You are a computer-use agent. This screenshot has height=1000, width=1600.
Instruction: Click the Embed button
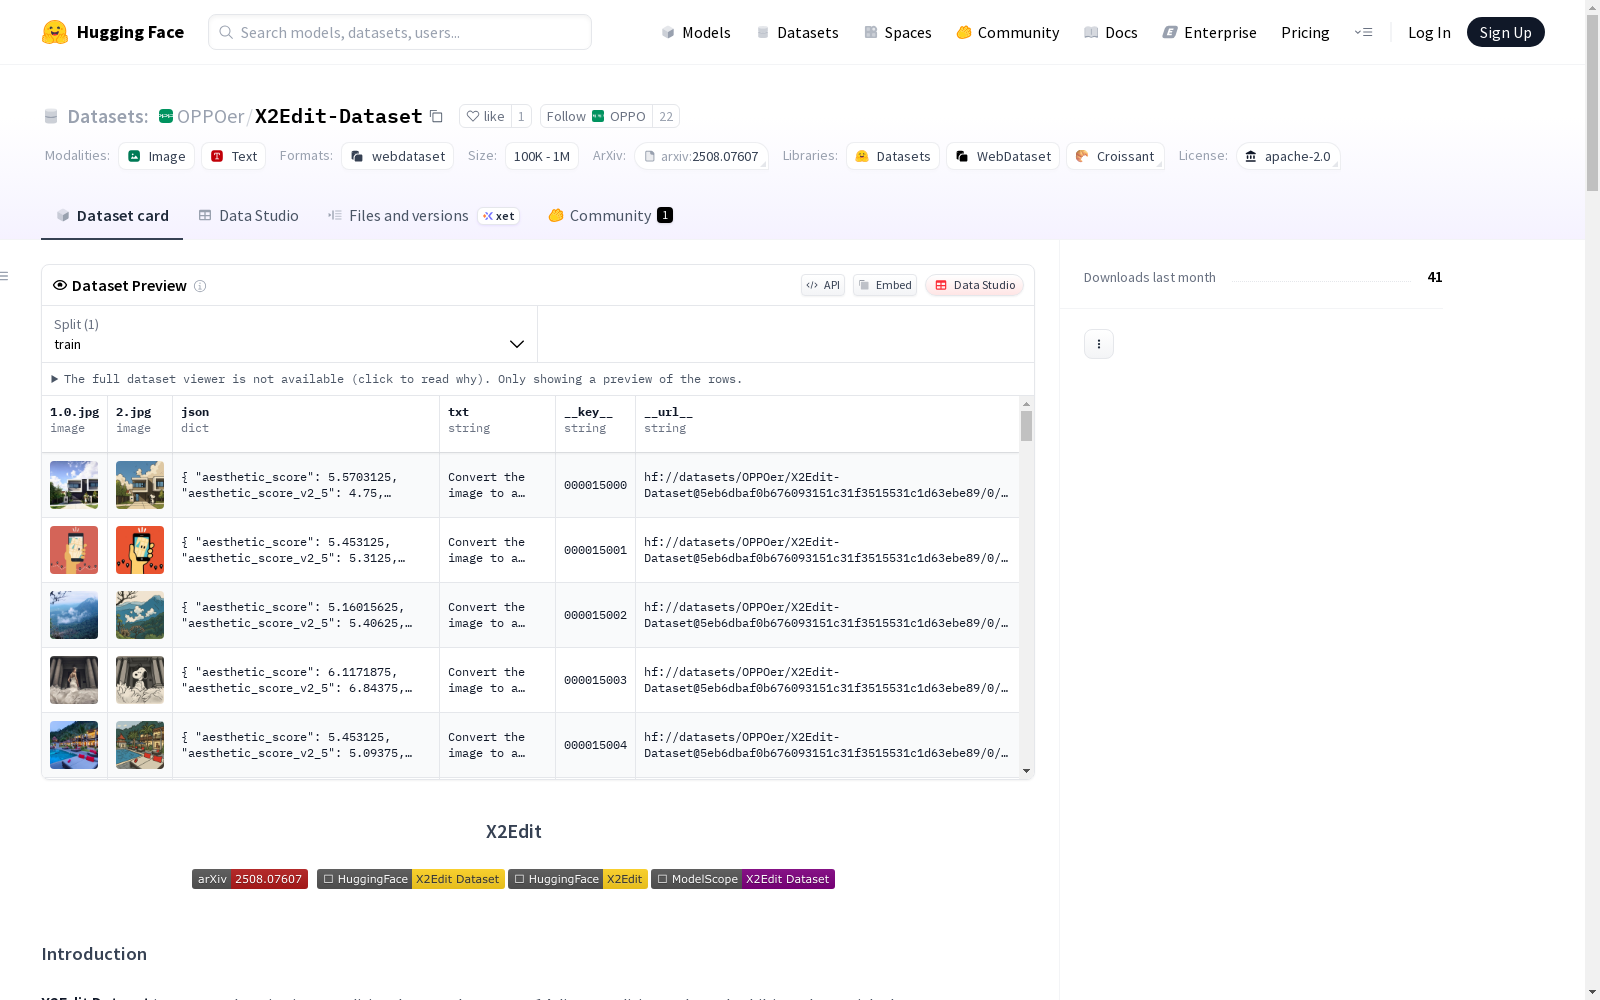[x=885, y=285]
